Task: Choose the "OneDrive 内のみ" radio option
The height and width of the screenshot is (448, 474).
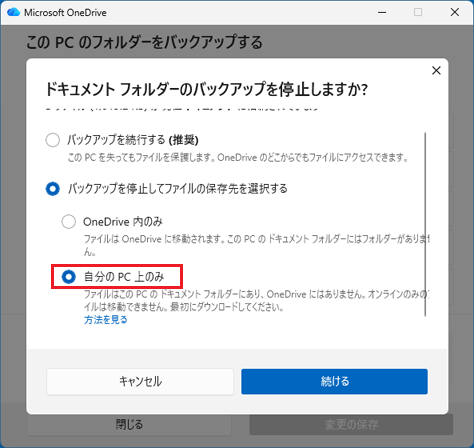Action: click(68, 222)
